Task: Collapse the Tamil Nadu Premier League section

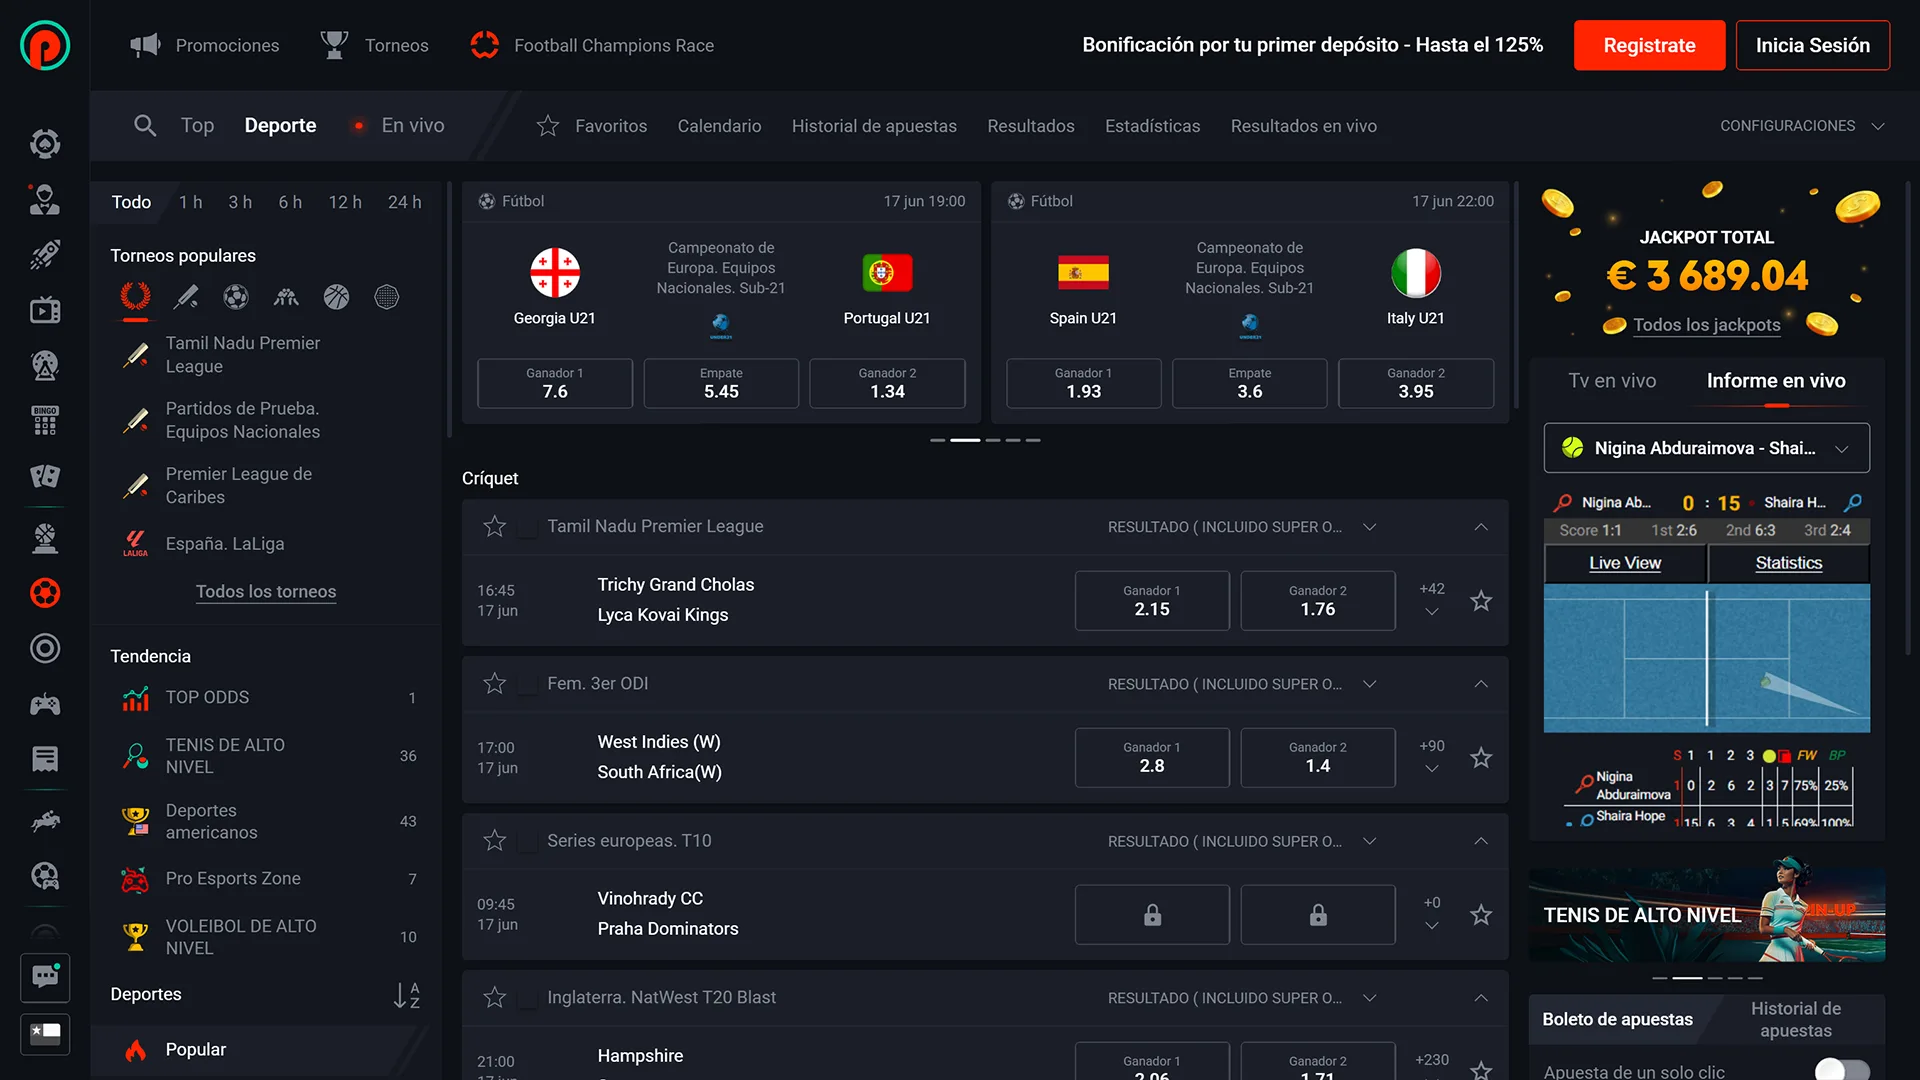Action: 1481,527
